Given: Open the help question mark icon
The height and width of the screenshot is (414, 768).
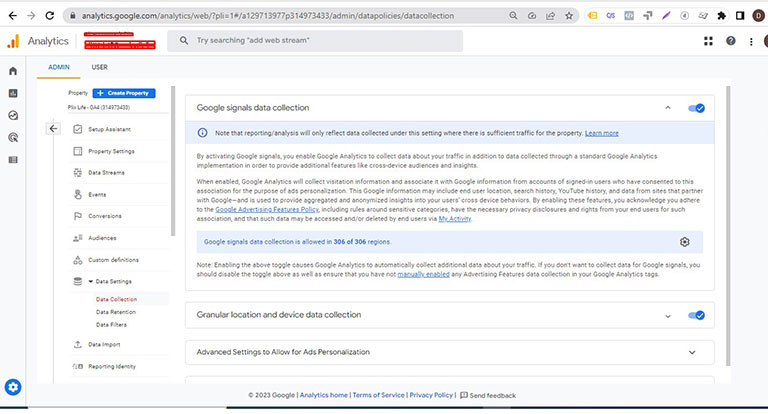Looking at the screenshot, I should [731, 41].
